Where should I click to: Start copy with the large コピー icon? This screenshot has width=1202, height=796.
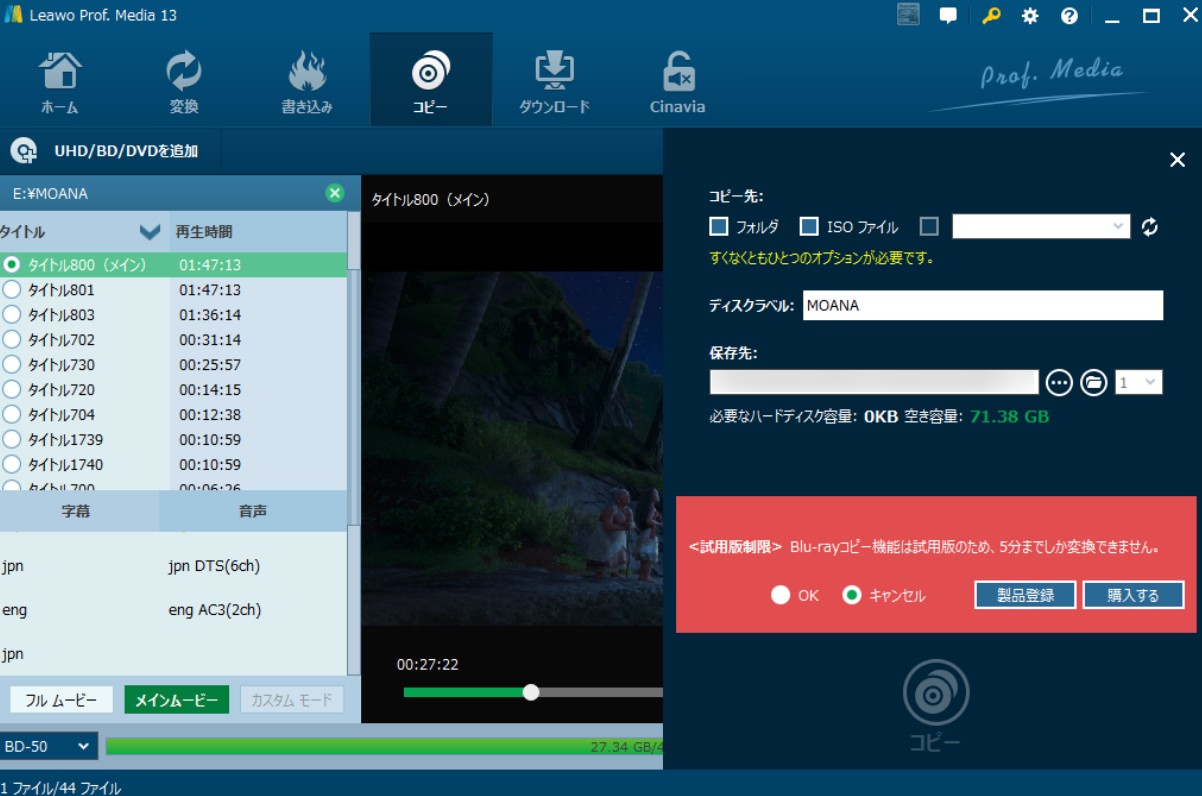(936, 705)
